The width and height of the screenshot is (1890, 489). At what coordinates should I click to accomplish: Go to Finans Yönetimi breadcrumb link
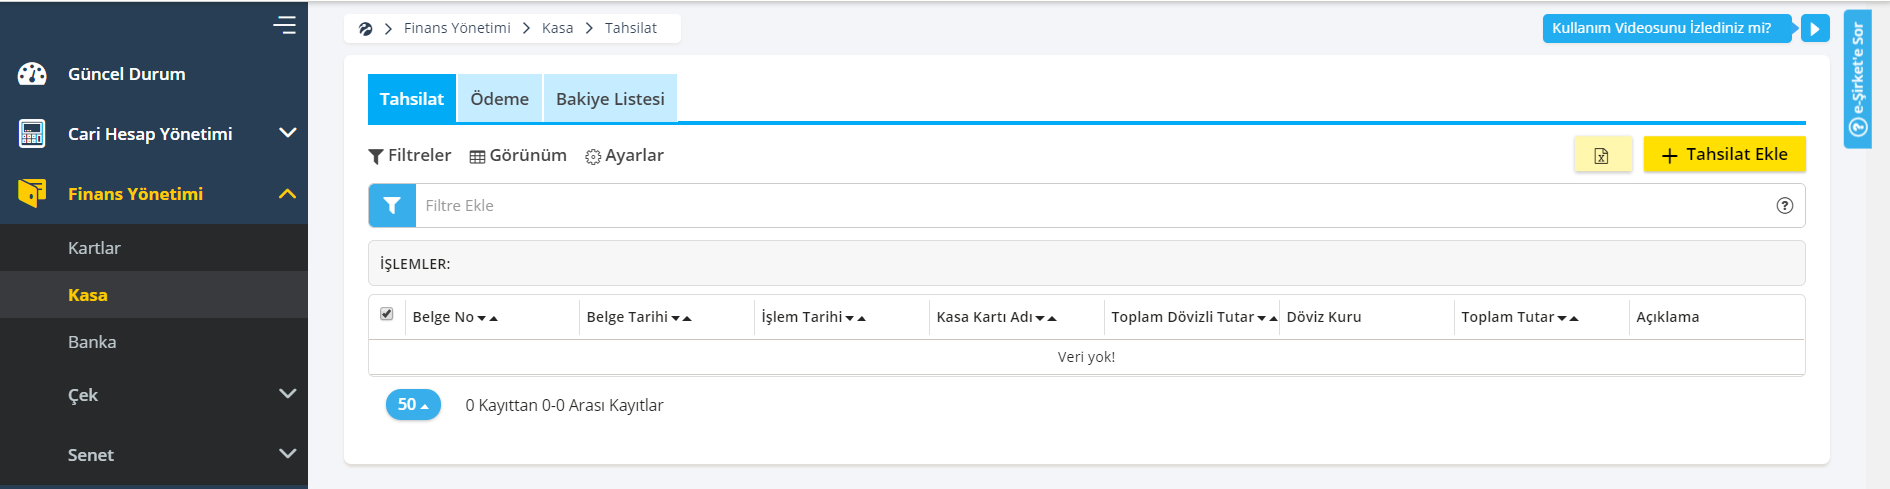(x=457, y=28)
